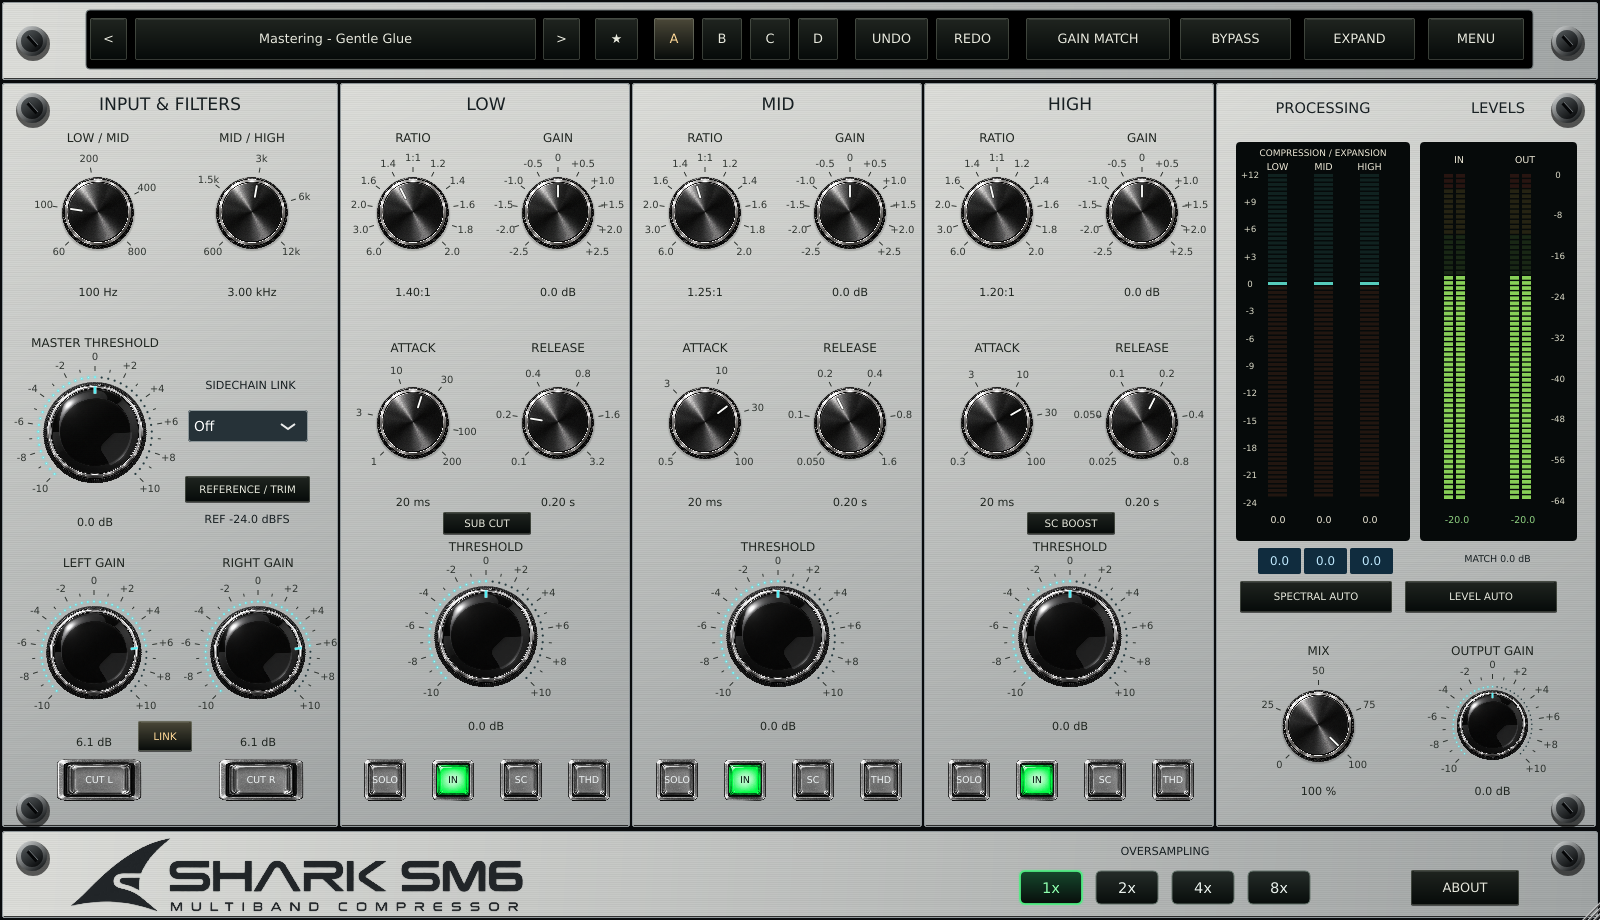Viewport: 1600px width, 920px height.
Task: Go to next preset arrow
Action: (x=561, y=39)
